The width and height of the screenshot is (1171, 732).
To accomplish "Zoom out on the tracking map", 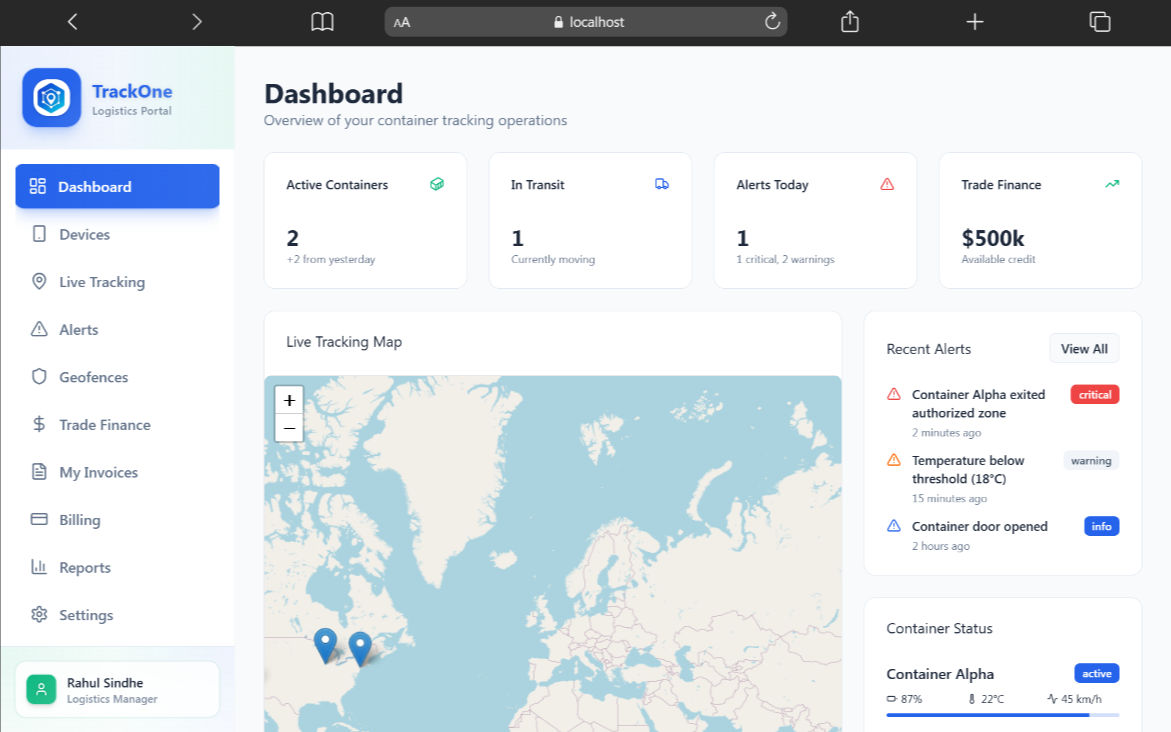I will [289, 428].
